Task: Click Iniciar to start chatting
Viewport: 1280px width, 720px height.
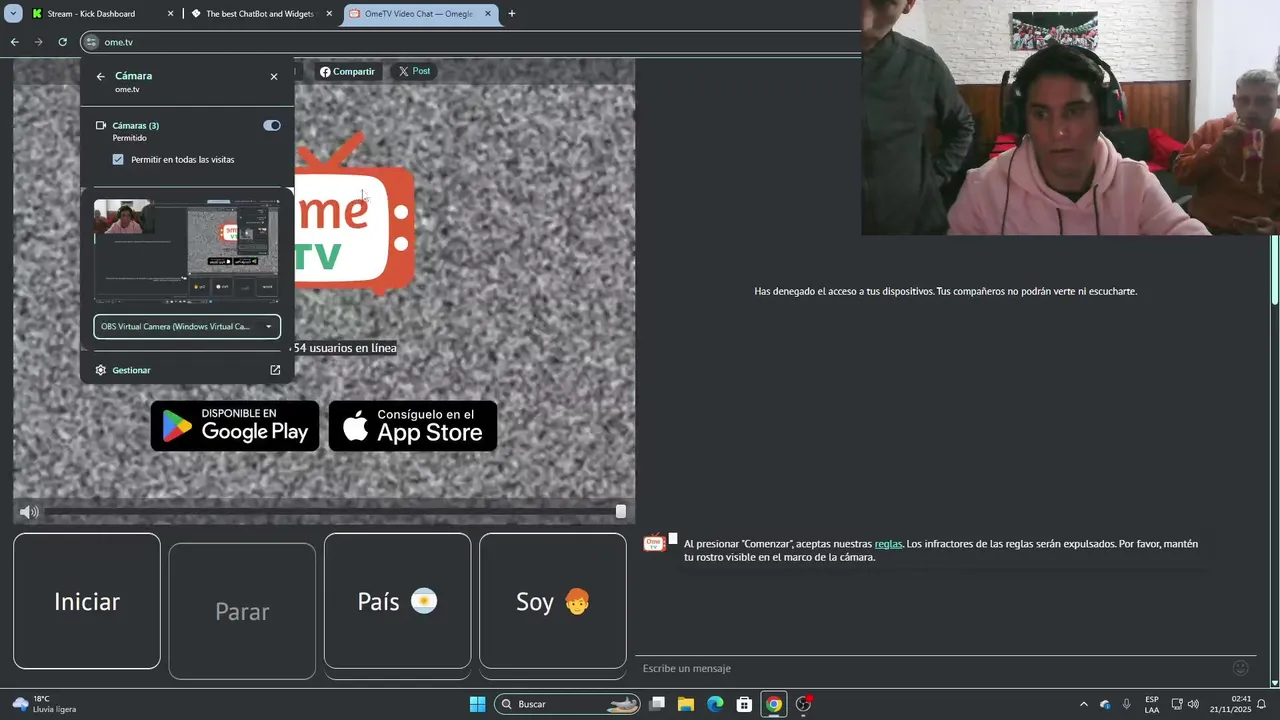Action: tap(87, 601)
